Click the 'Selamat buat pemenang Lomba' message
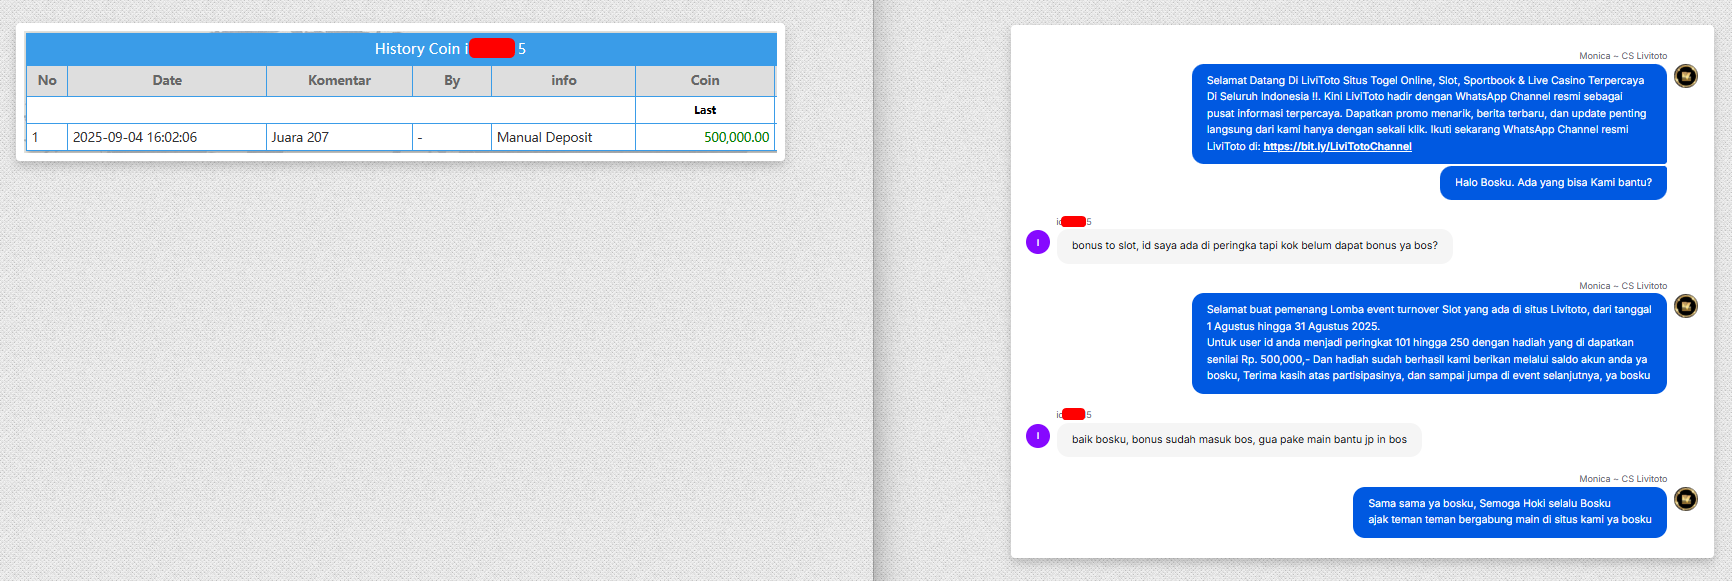Viewport: 1732px width, 581px height. click(x=1429, y=343)
